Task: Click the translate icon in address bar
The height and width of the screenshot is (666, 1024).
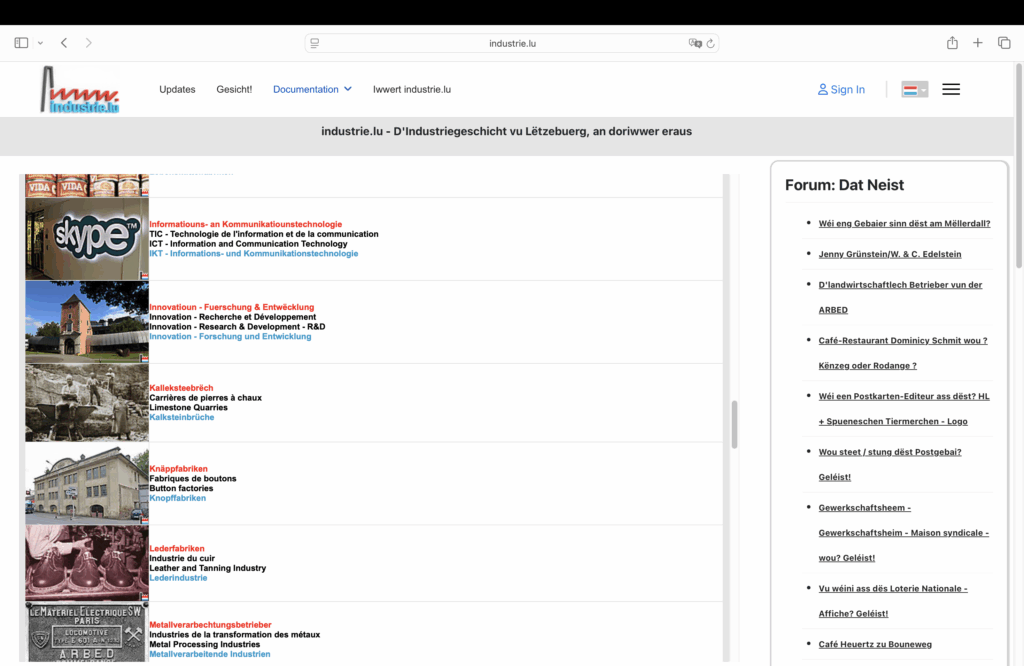Action: pyautogui.click(x=694, y=43)
